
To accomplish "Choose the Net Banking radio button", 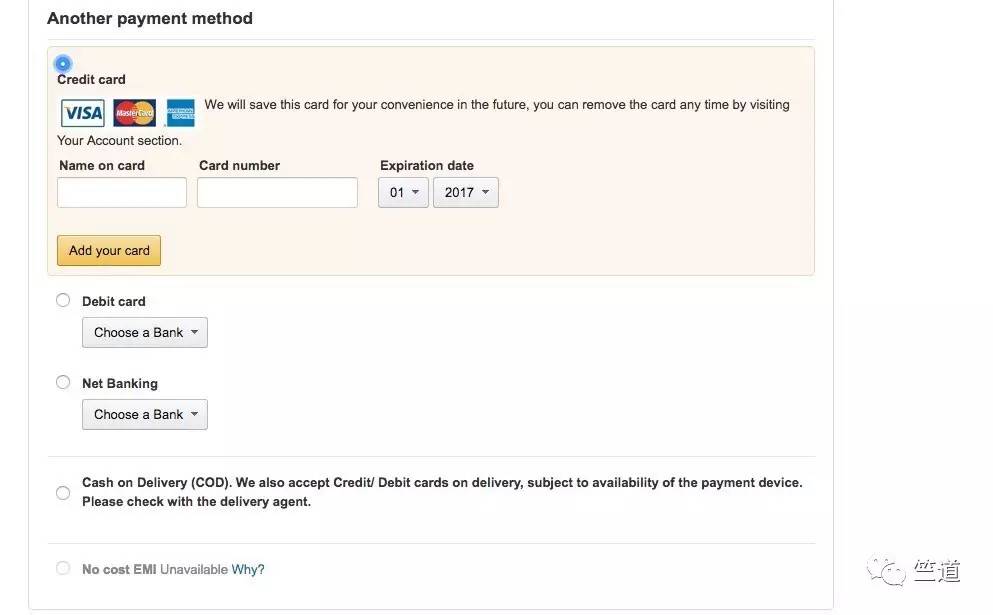I will coord(63,382).
